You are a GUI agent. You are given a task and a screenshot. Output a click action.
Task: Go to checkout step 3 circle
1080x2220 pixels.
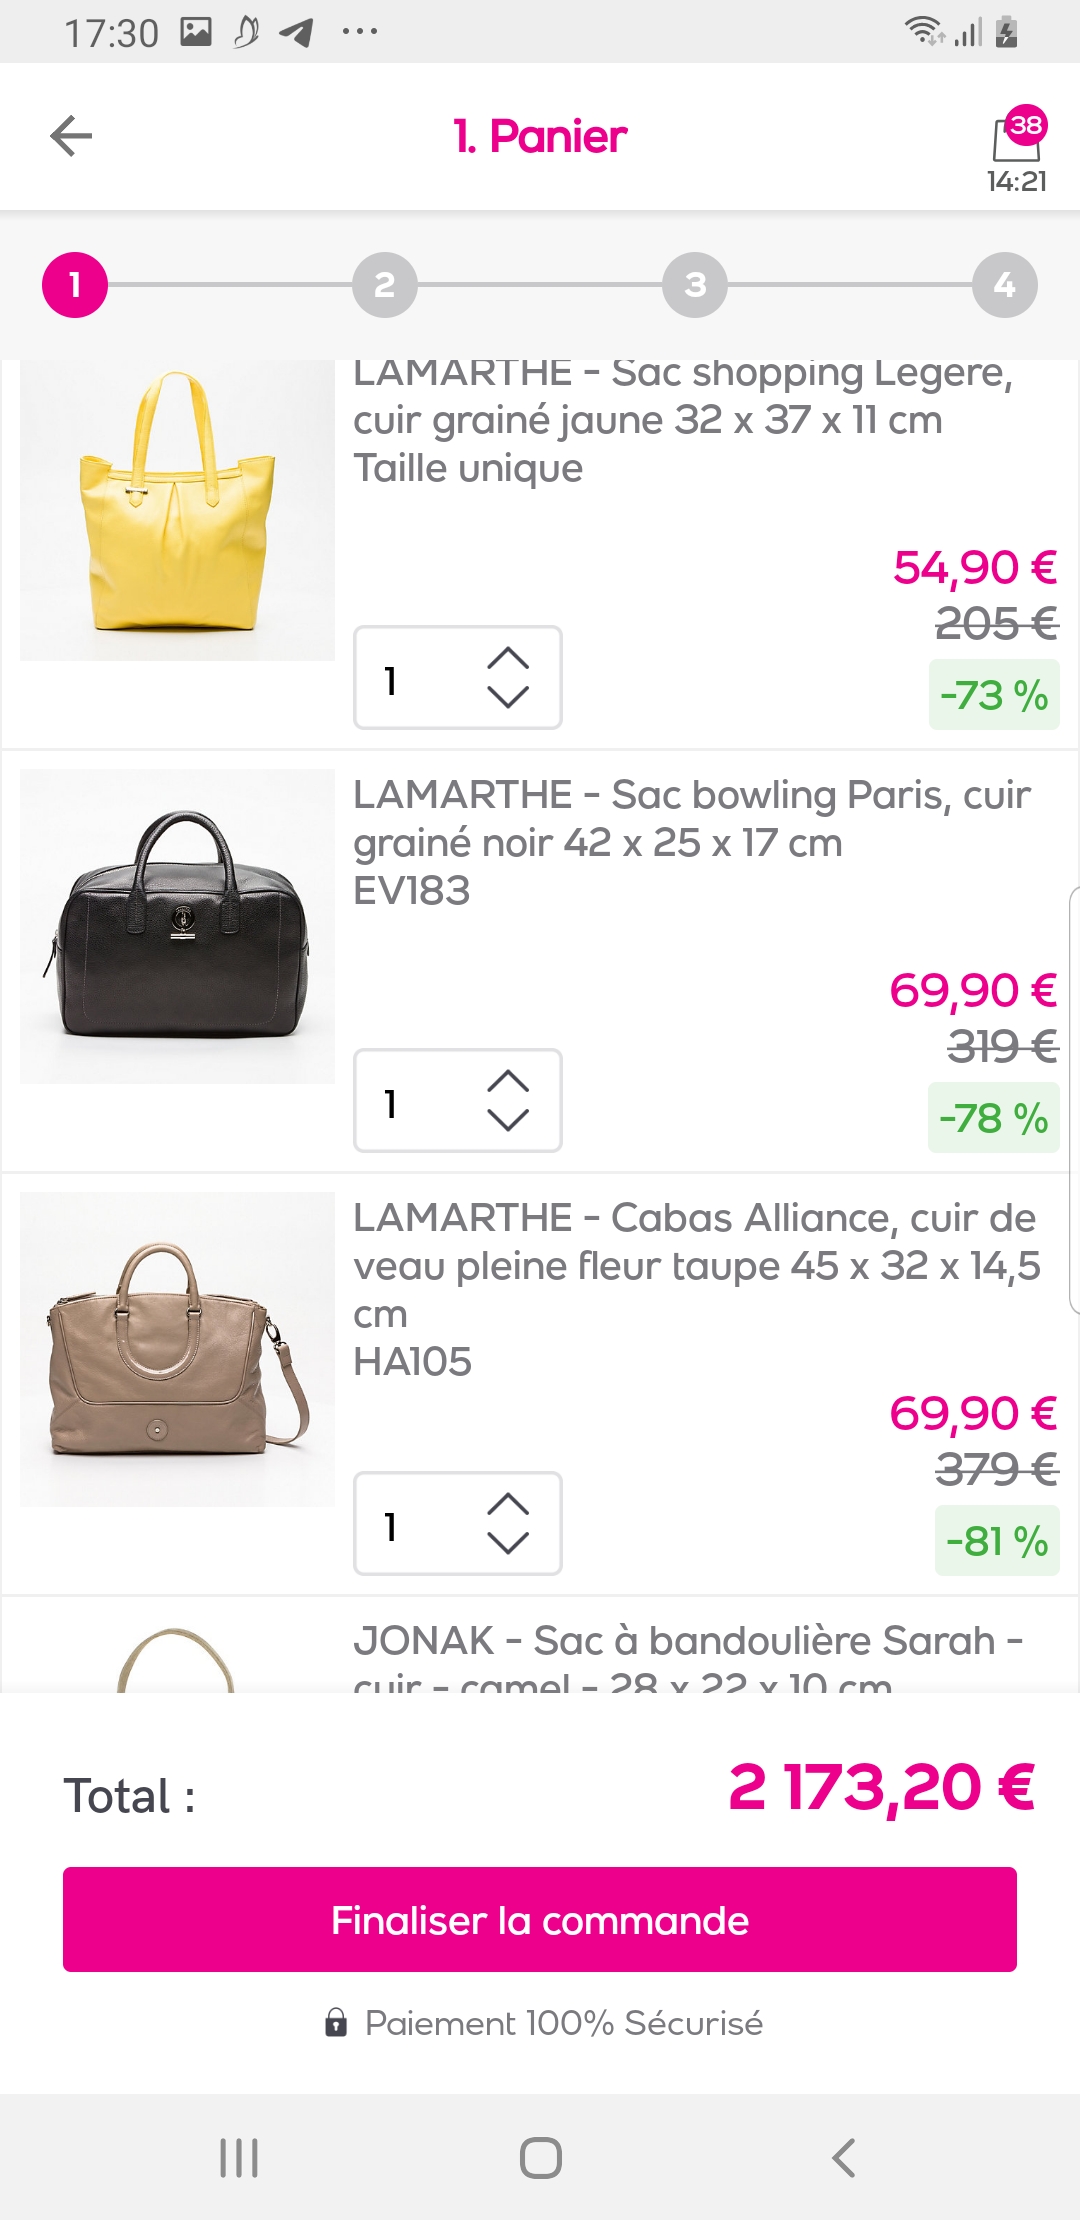(695, 285)
